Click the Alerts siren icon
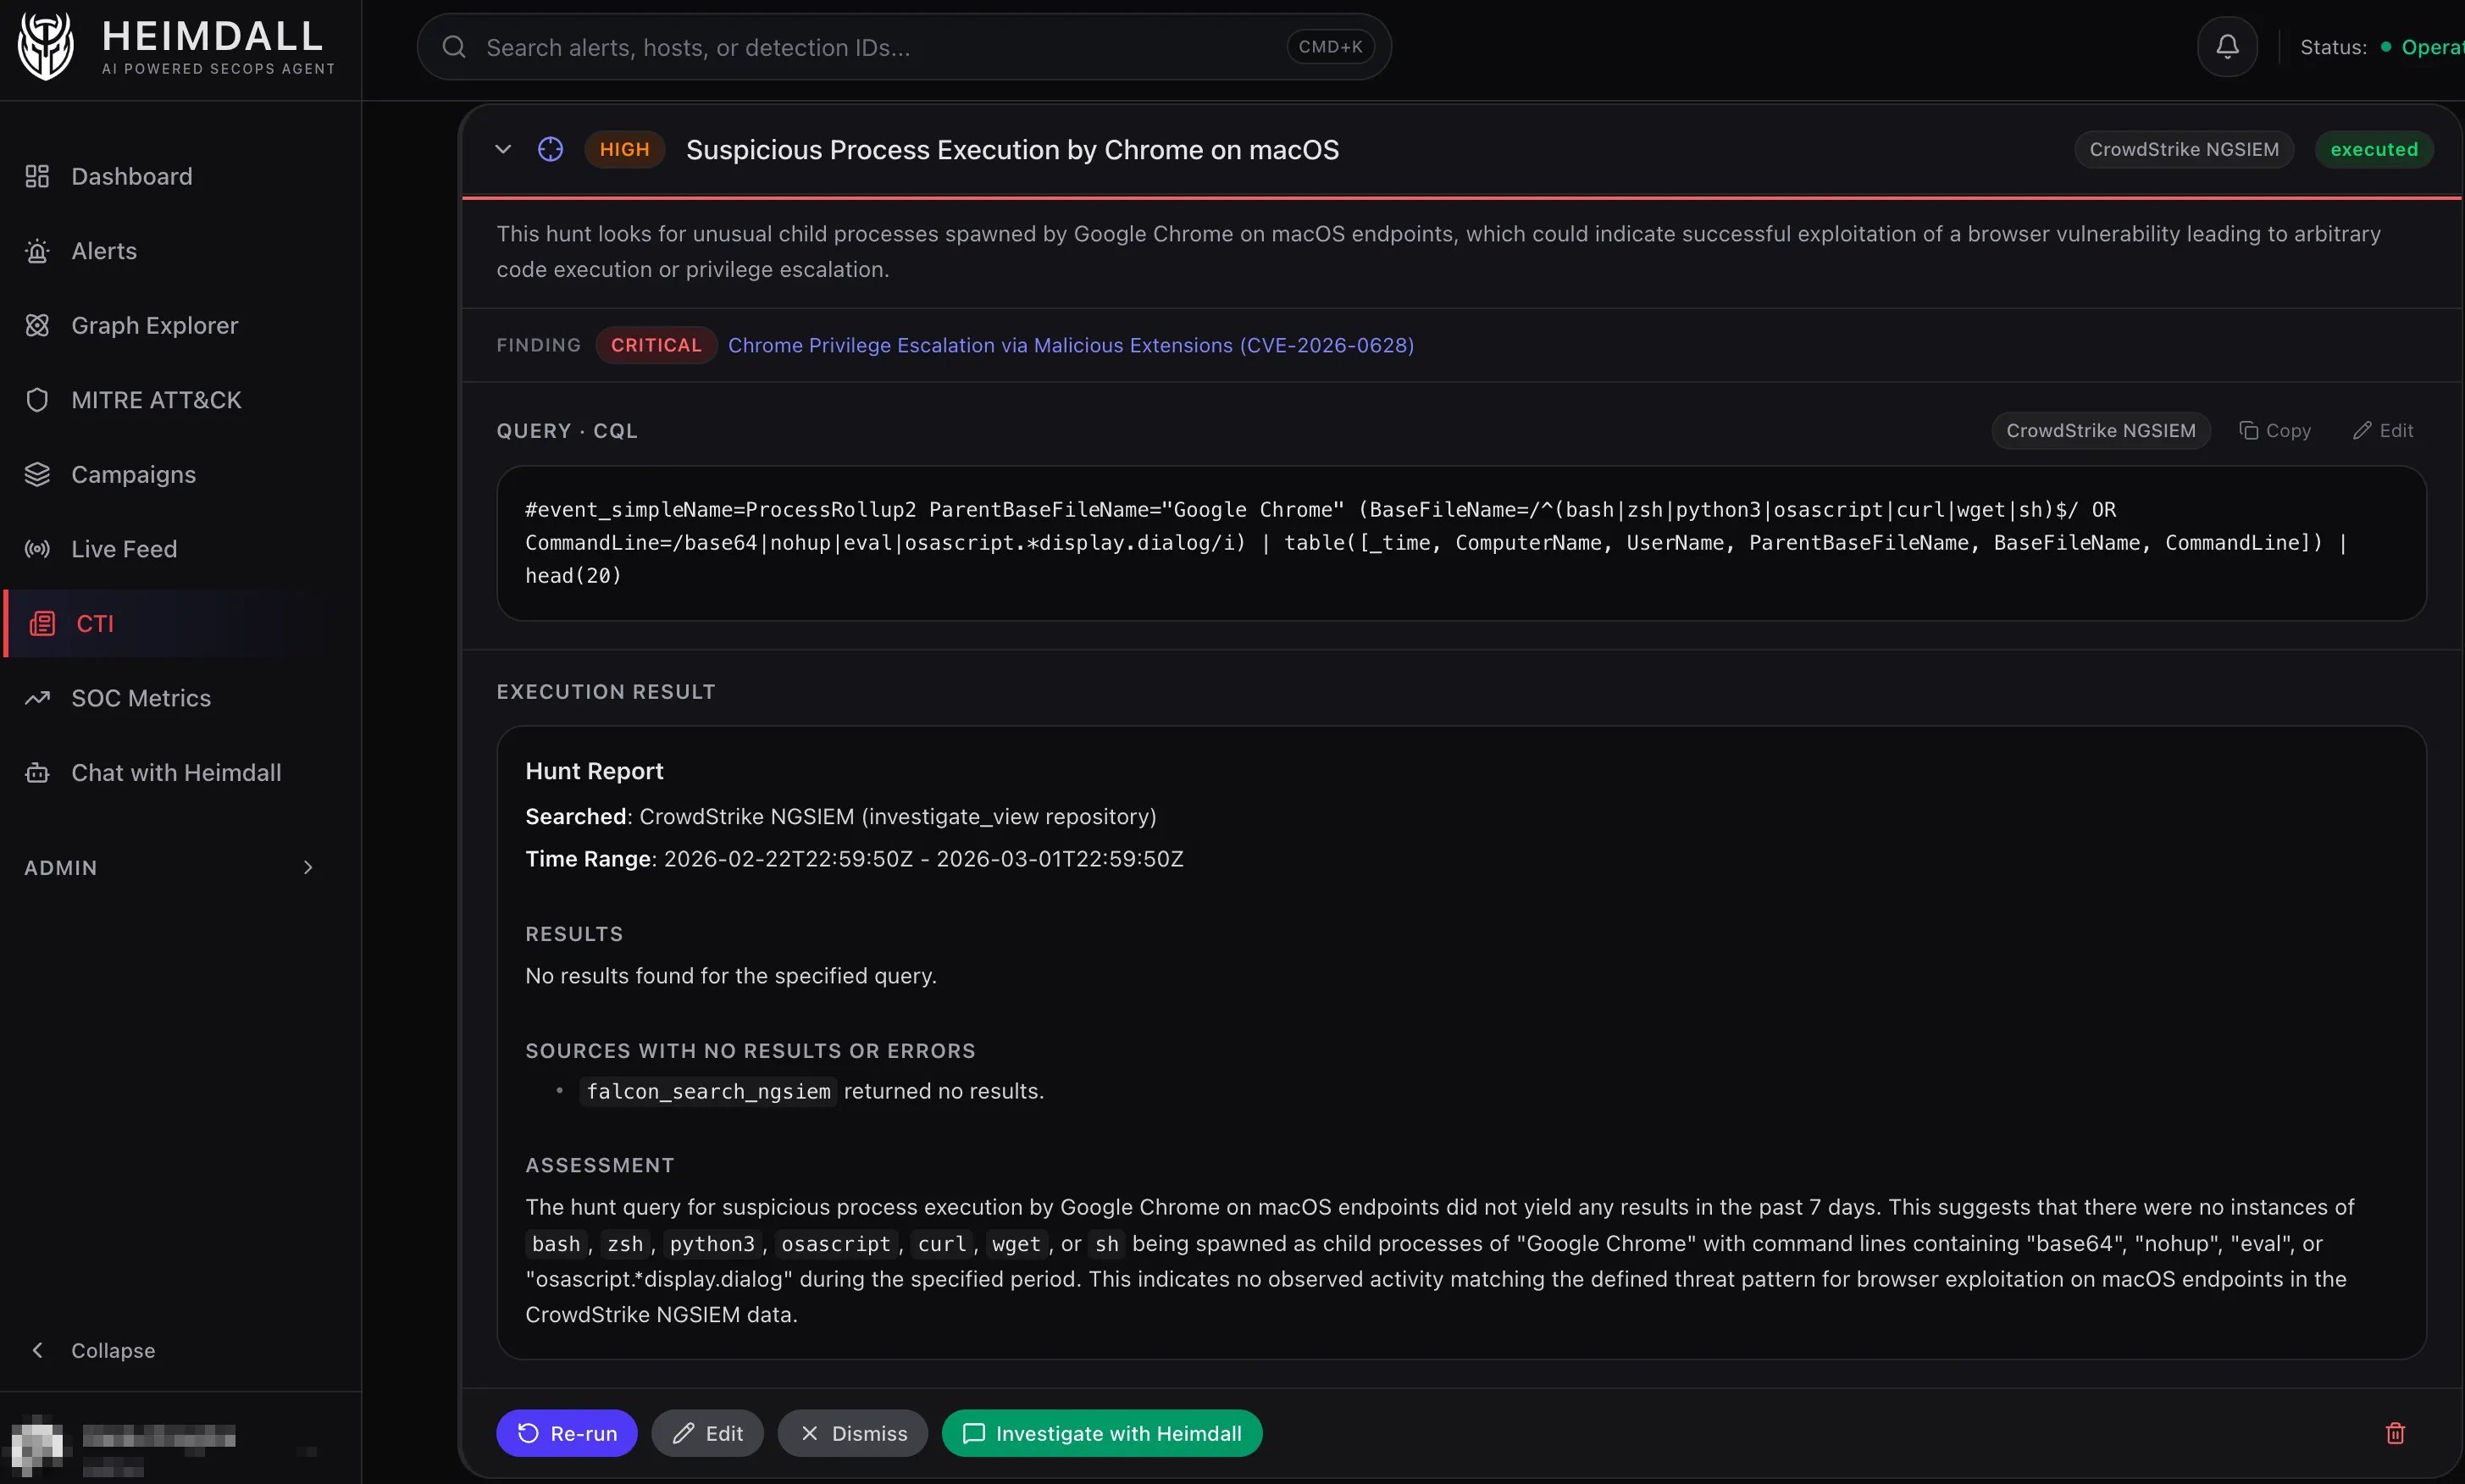2465x1484 pixels. pyautogui.click(x=37, y=251)
